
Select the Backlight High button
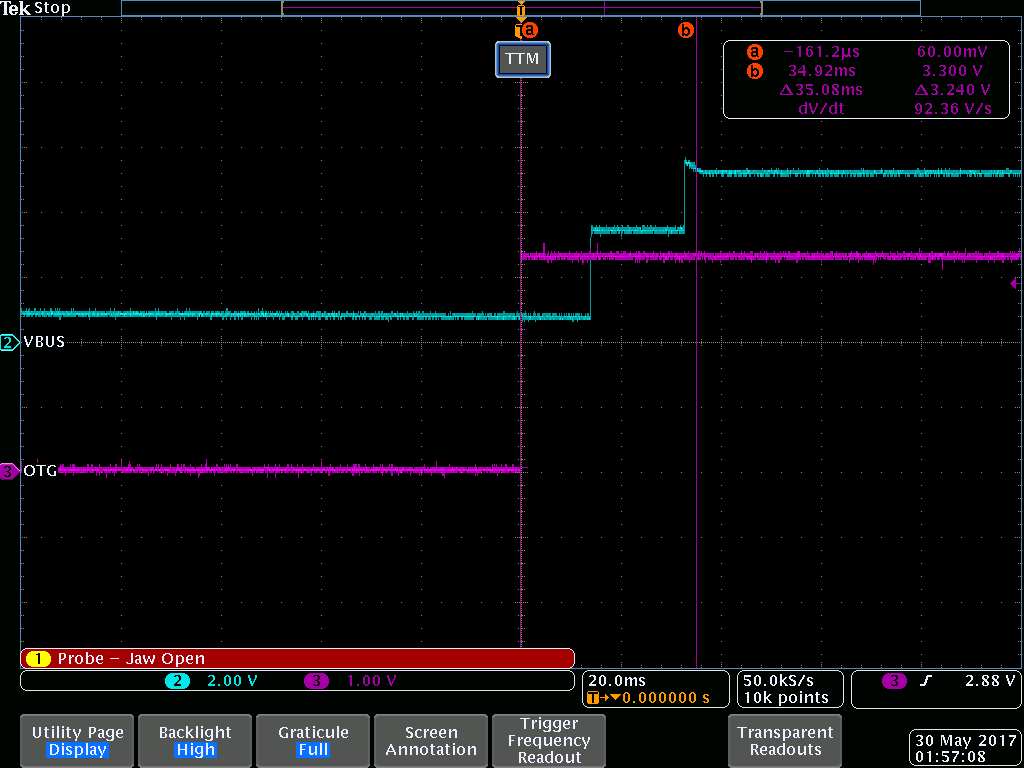pos(195,741)
